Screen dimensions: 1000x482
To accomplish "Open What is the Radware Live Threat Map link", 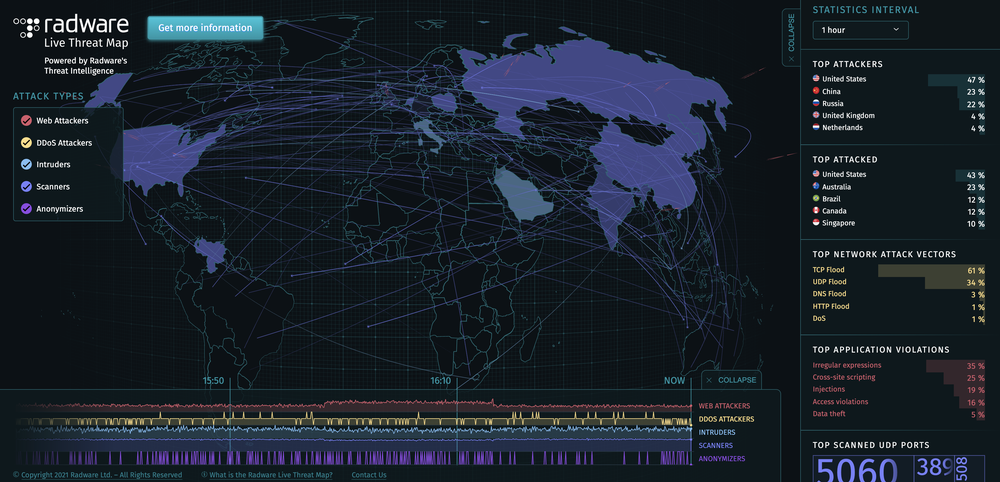I will coord(271,475).
